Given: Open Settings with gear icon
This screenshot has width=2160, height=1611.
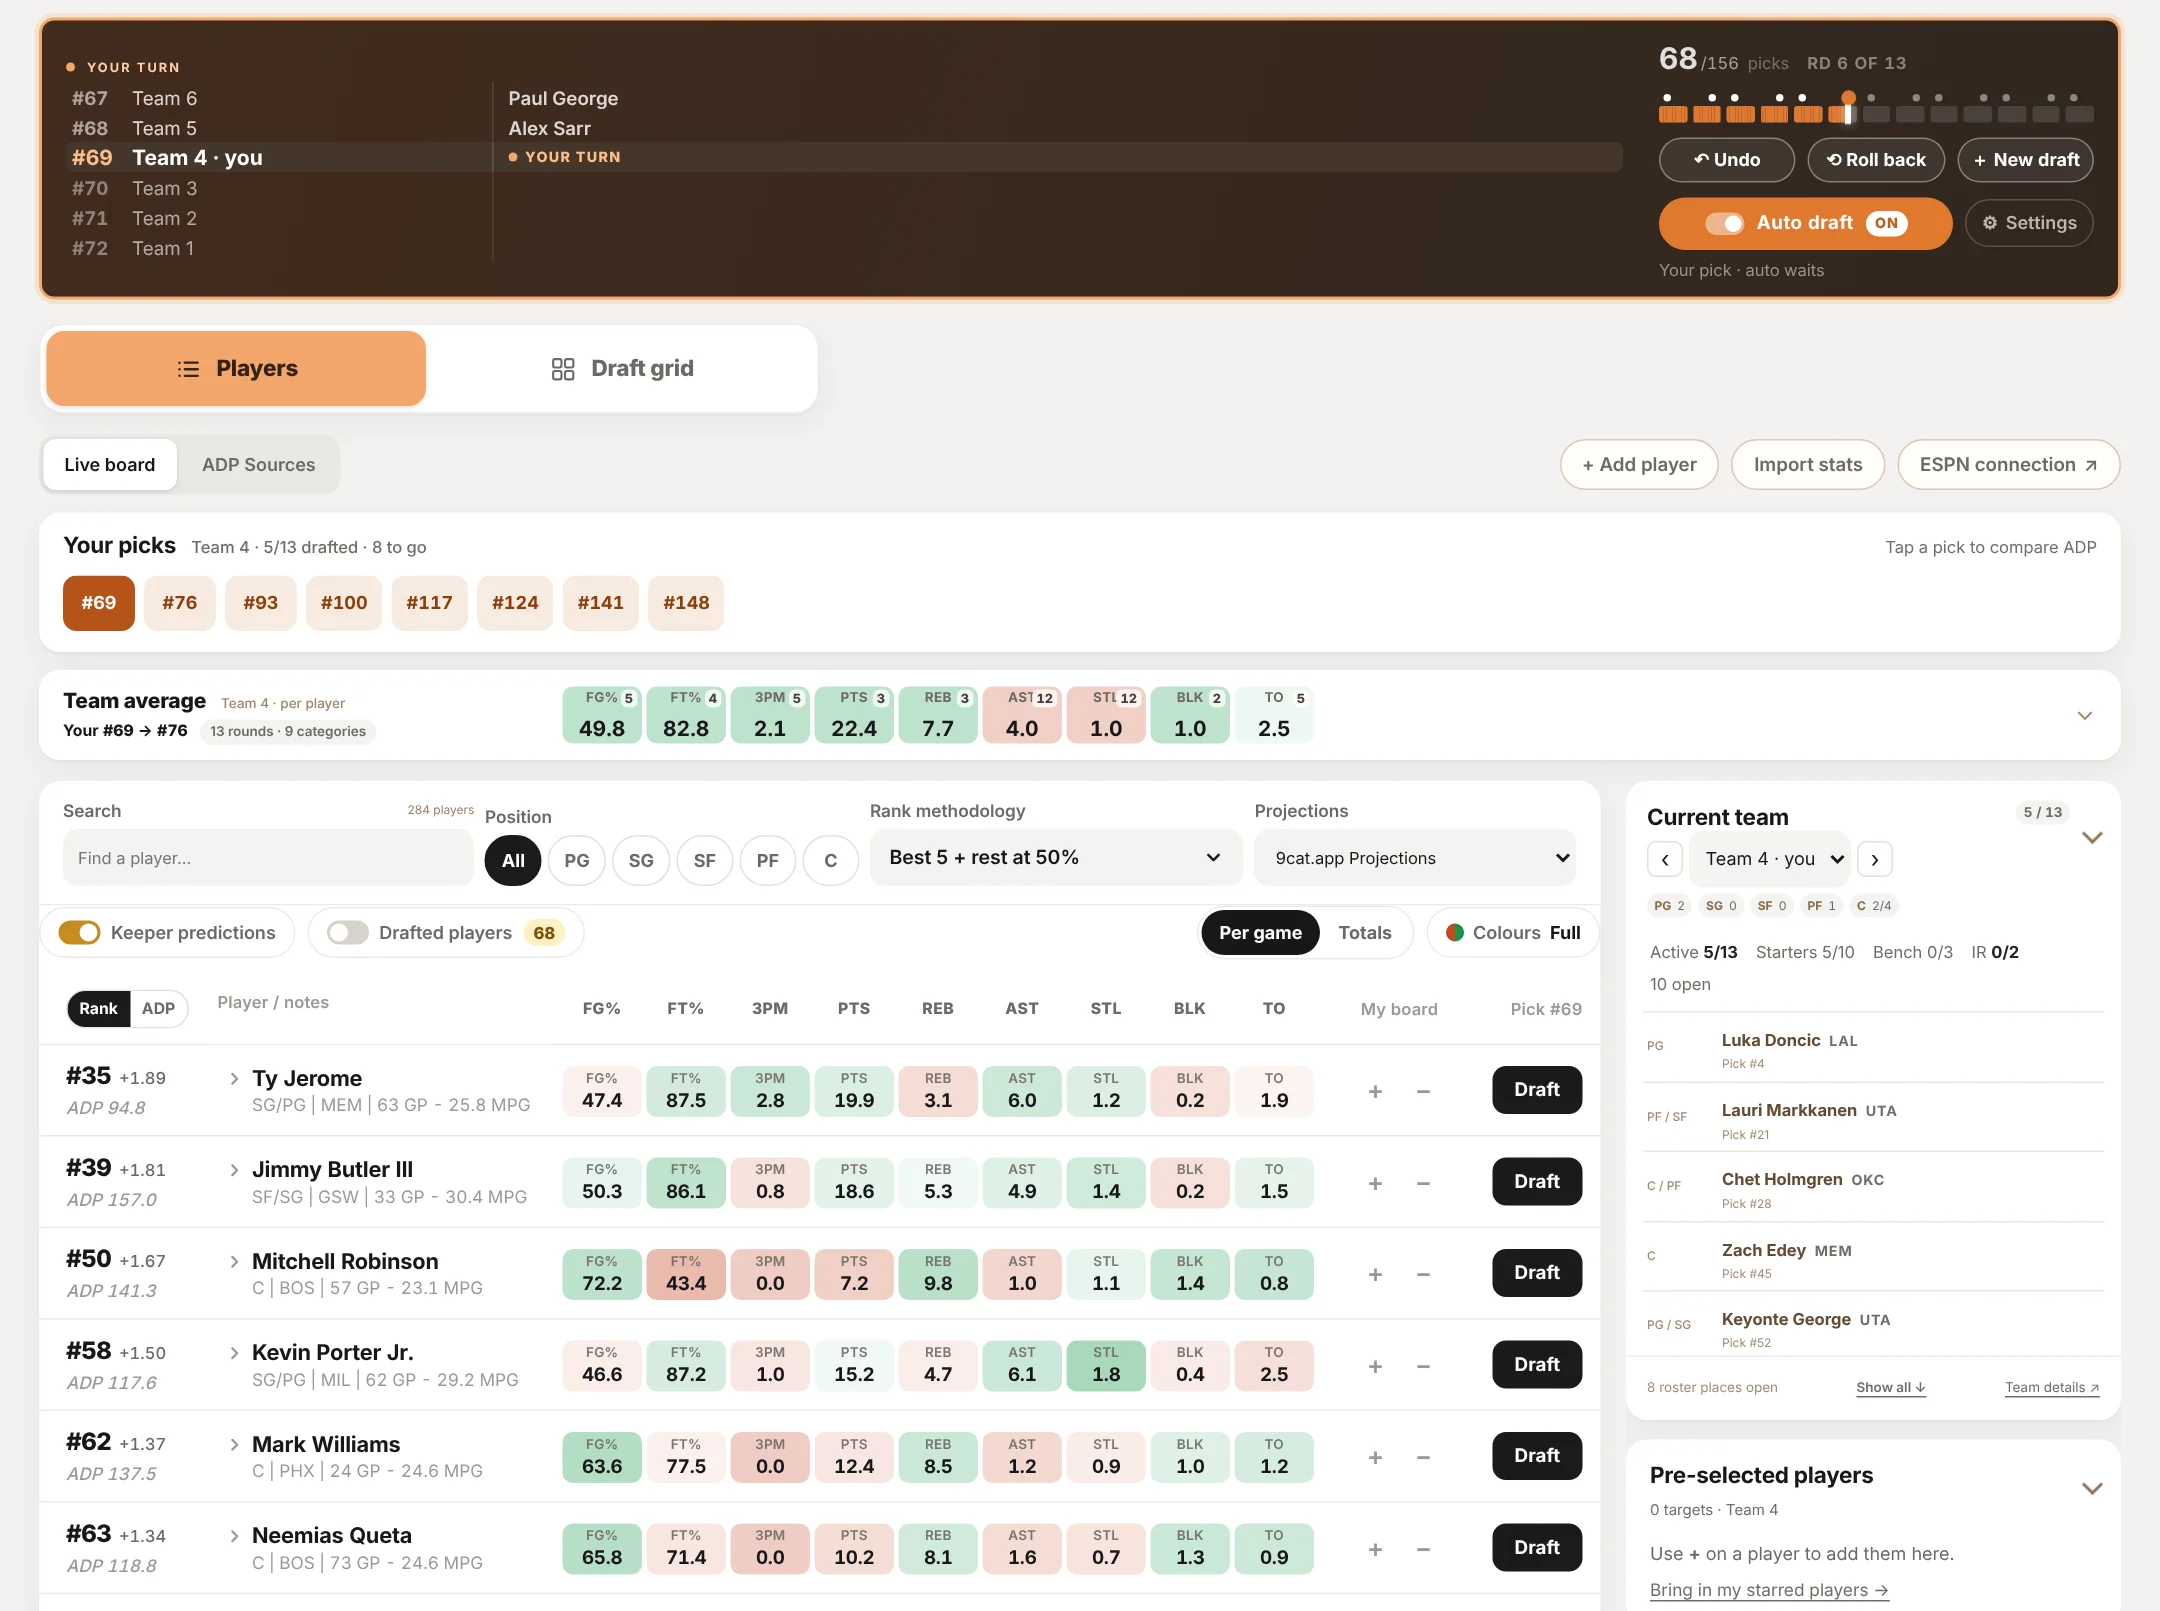Looking at the screenshot, I should coord(2029,223).
